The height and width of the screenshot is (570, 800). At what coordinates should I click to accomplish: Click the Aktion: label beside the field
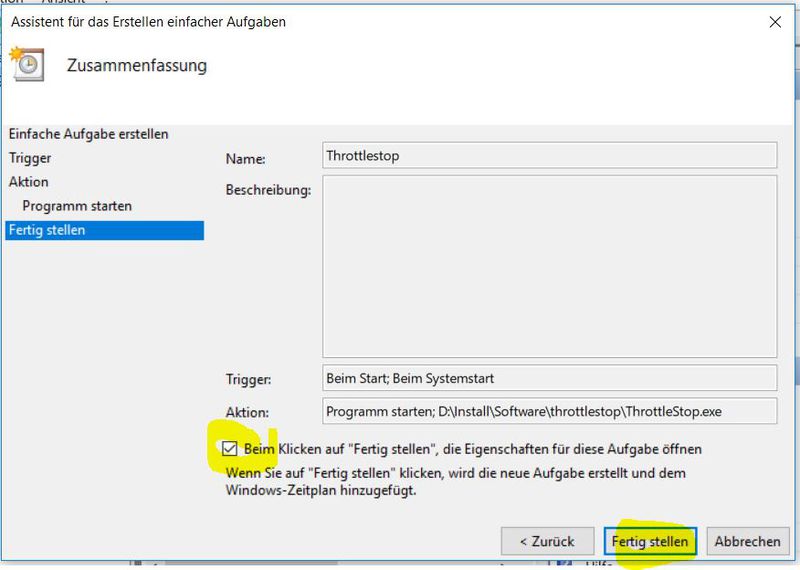[247, 412]
